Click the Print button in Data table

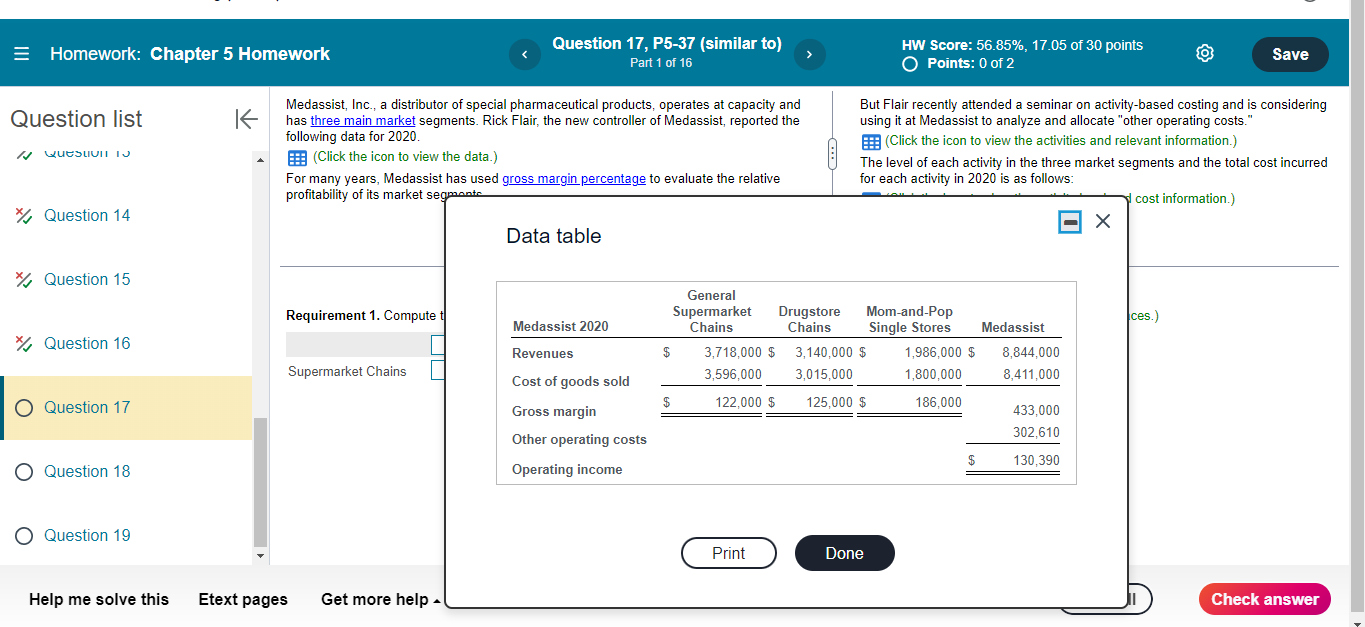[728, 553]
